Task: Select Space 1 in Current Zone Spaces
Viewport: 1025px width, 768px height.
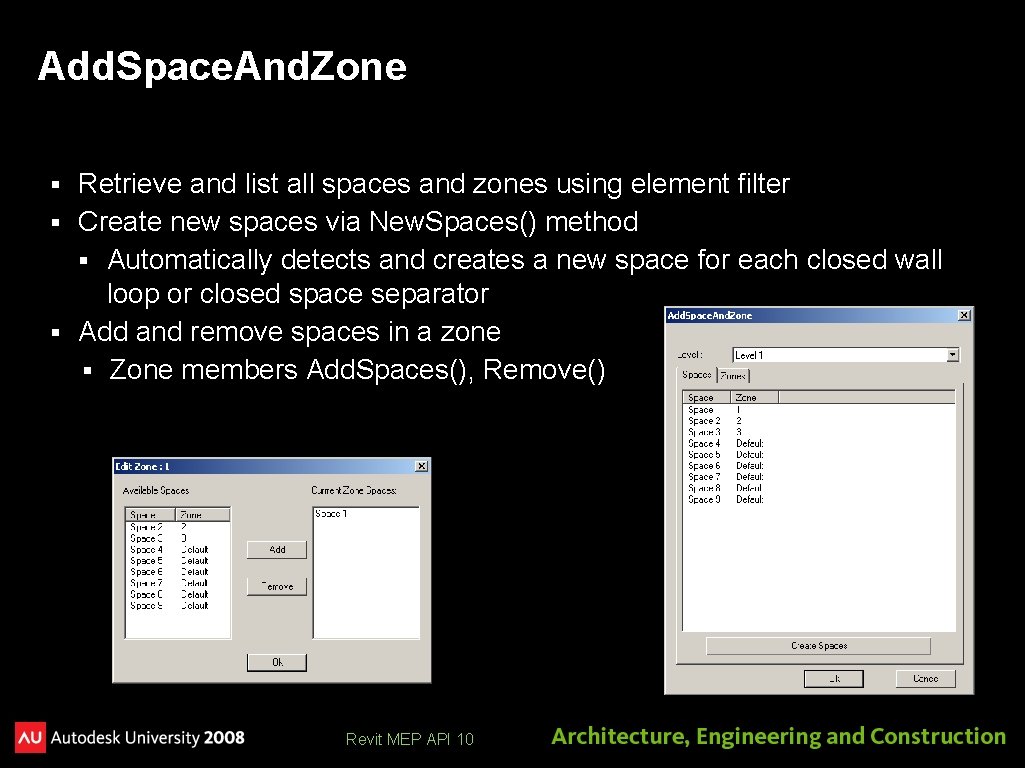Action: click(x=366, y=514)
